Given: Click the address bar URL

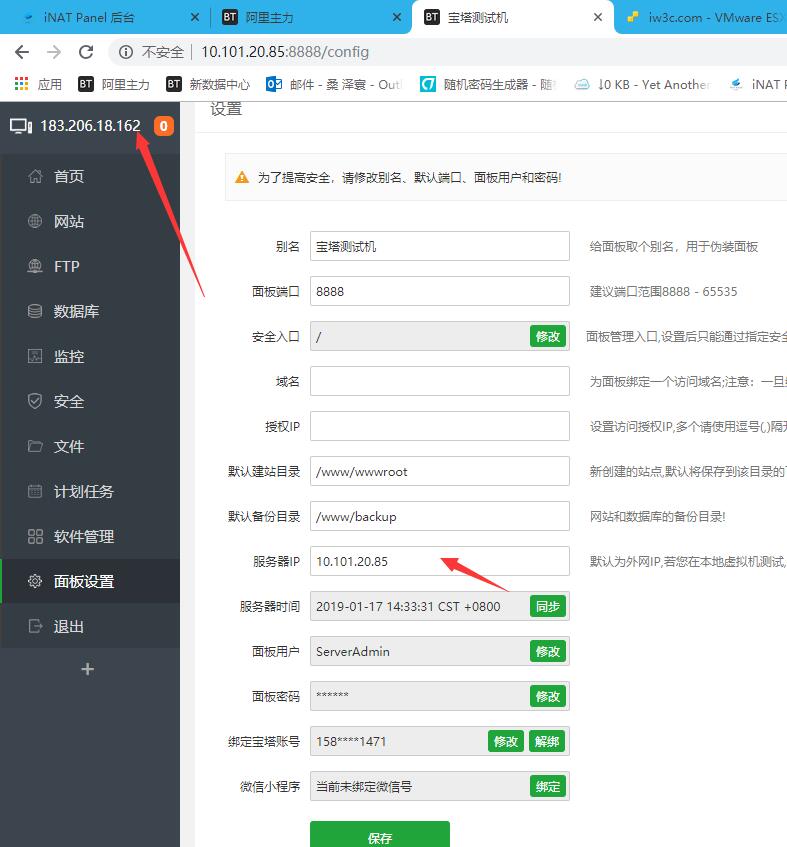Looking at the screenshot, I should (285, 52).
